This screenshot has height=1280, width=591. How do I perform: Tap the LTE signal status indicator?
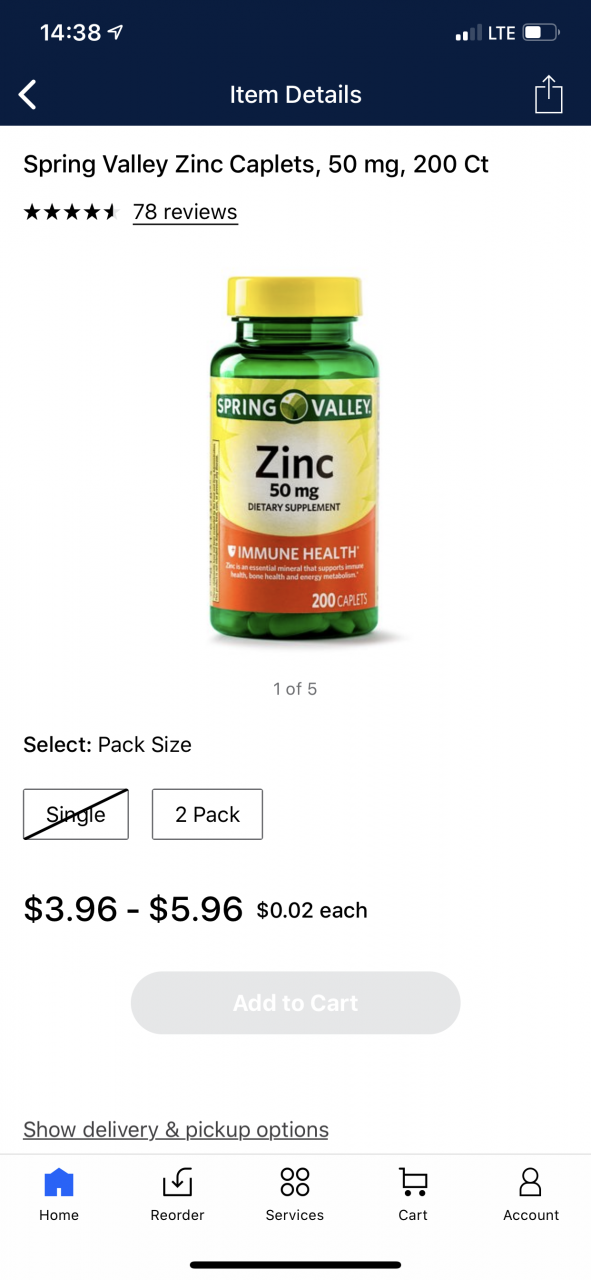coord(502,33)
